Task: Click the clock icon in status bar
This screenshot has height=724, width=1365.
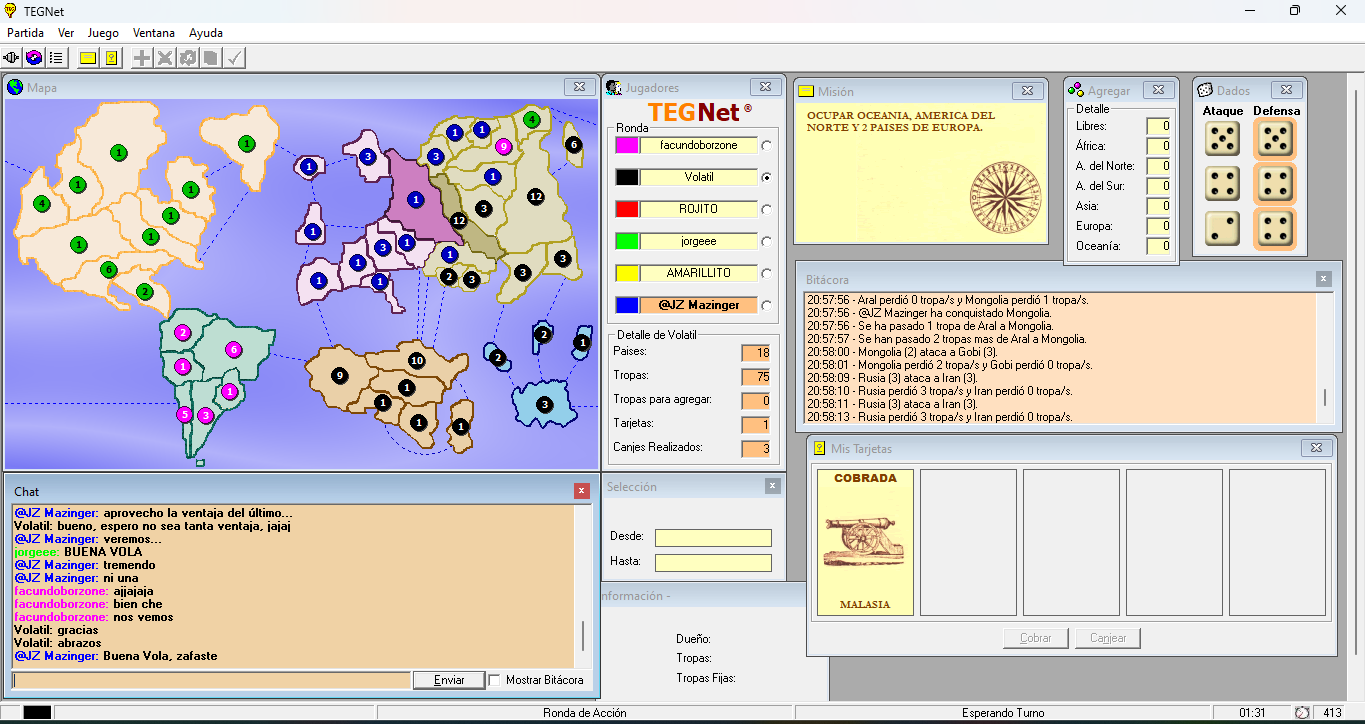Action: [1302, 713]
